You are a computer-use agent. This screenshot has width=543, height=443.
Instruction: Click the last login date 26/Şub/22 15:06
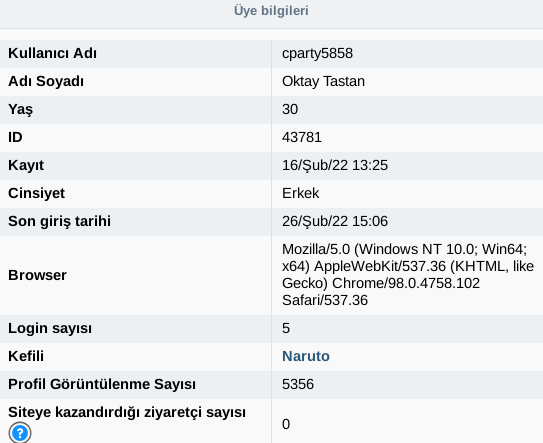(x=335, y=221)
